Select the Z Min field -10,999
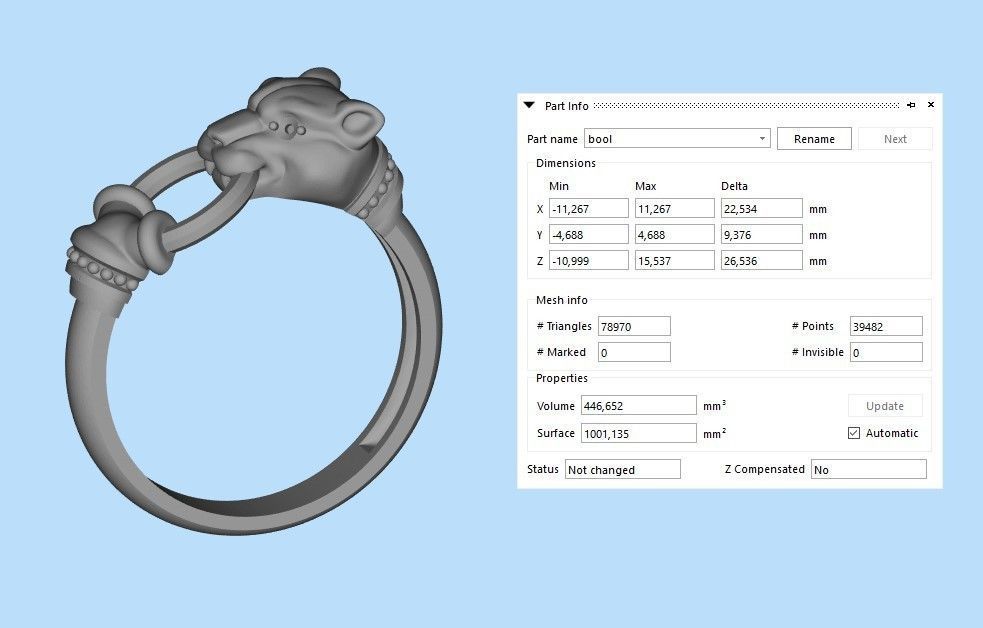The image size is (983, 628). (588, 260)
